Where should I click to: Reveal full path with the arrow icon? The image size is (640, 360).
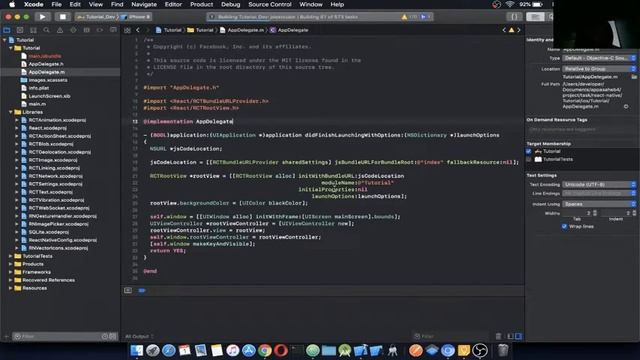[x=626, y=107]
